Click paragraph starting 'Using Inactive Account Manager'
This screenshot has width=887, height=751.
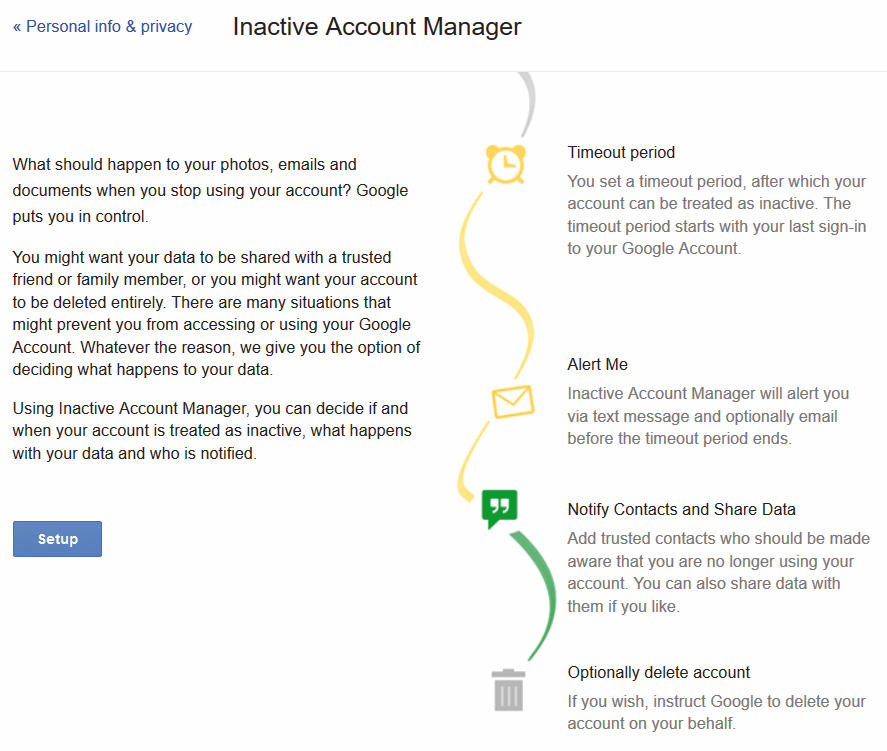coord(212,431)
